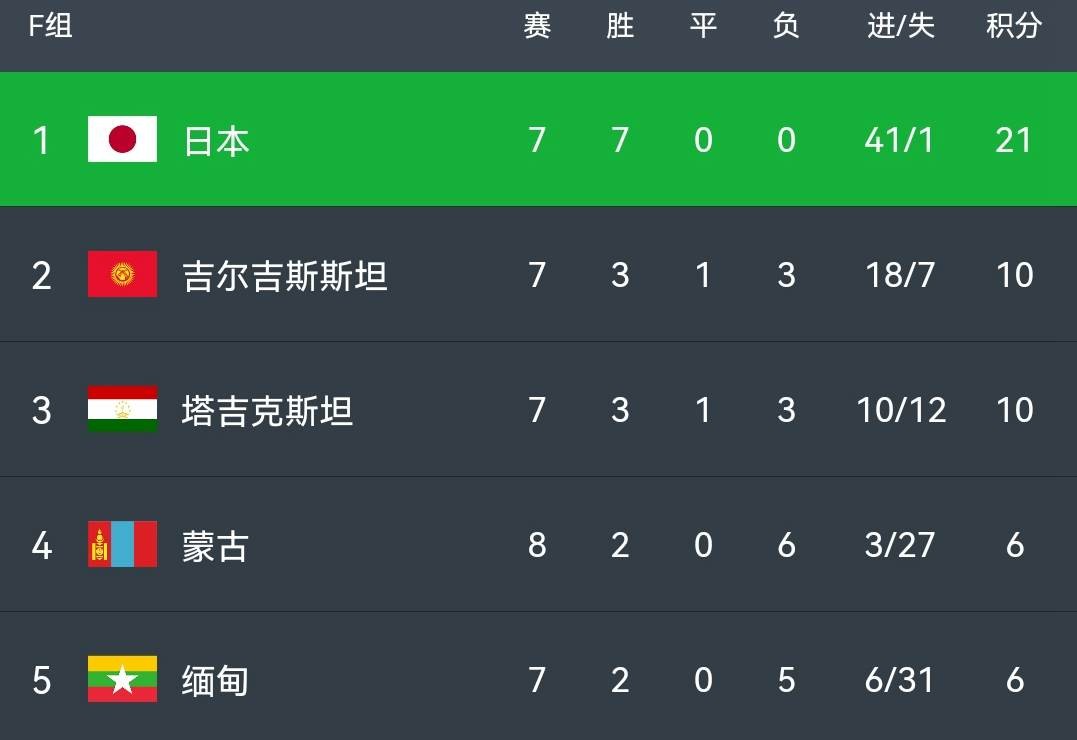Click the Mongolia flag icon
Viewport: 1077px width, 740px height.
122,544
